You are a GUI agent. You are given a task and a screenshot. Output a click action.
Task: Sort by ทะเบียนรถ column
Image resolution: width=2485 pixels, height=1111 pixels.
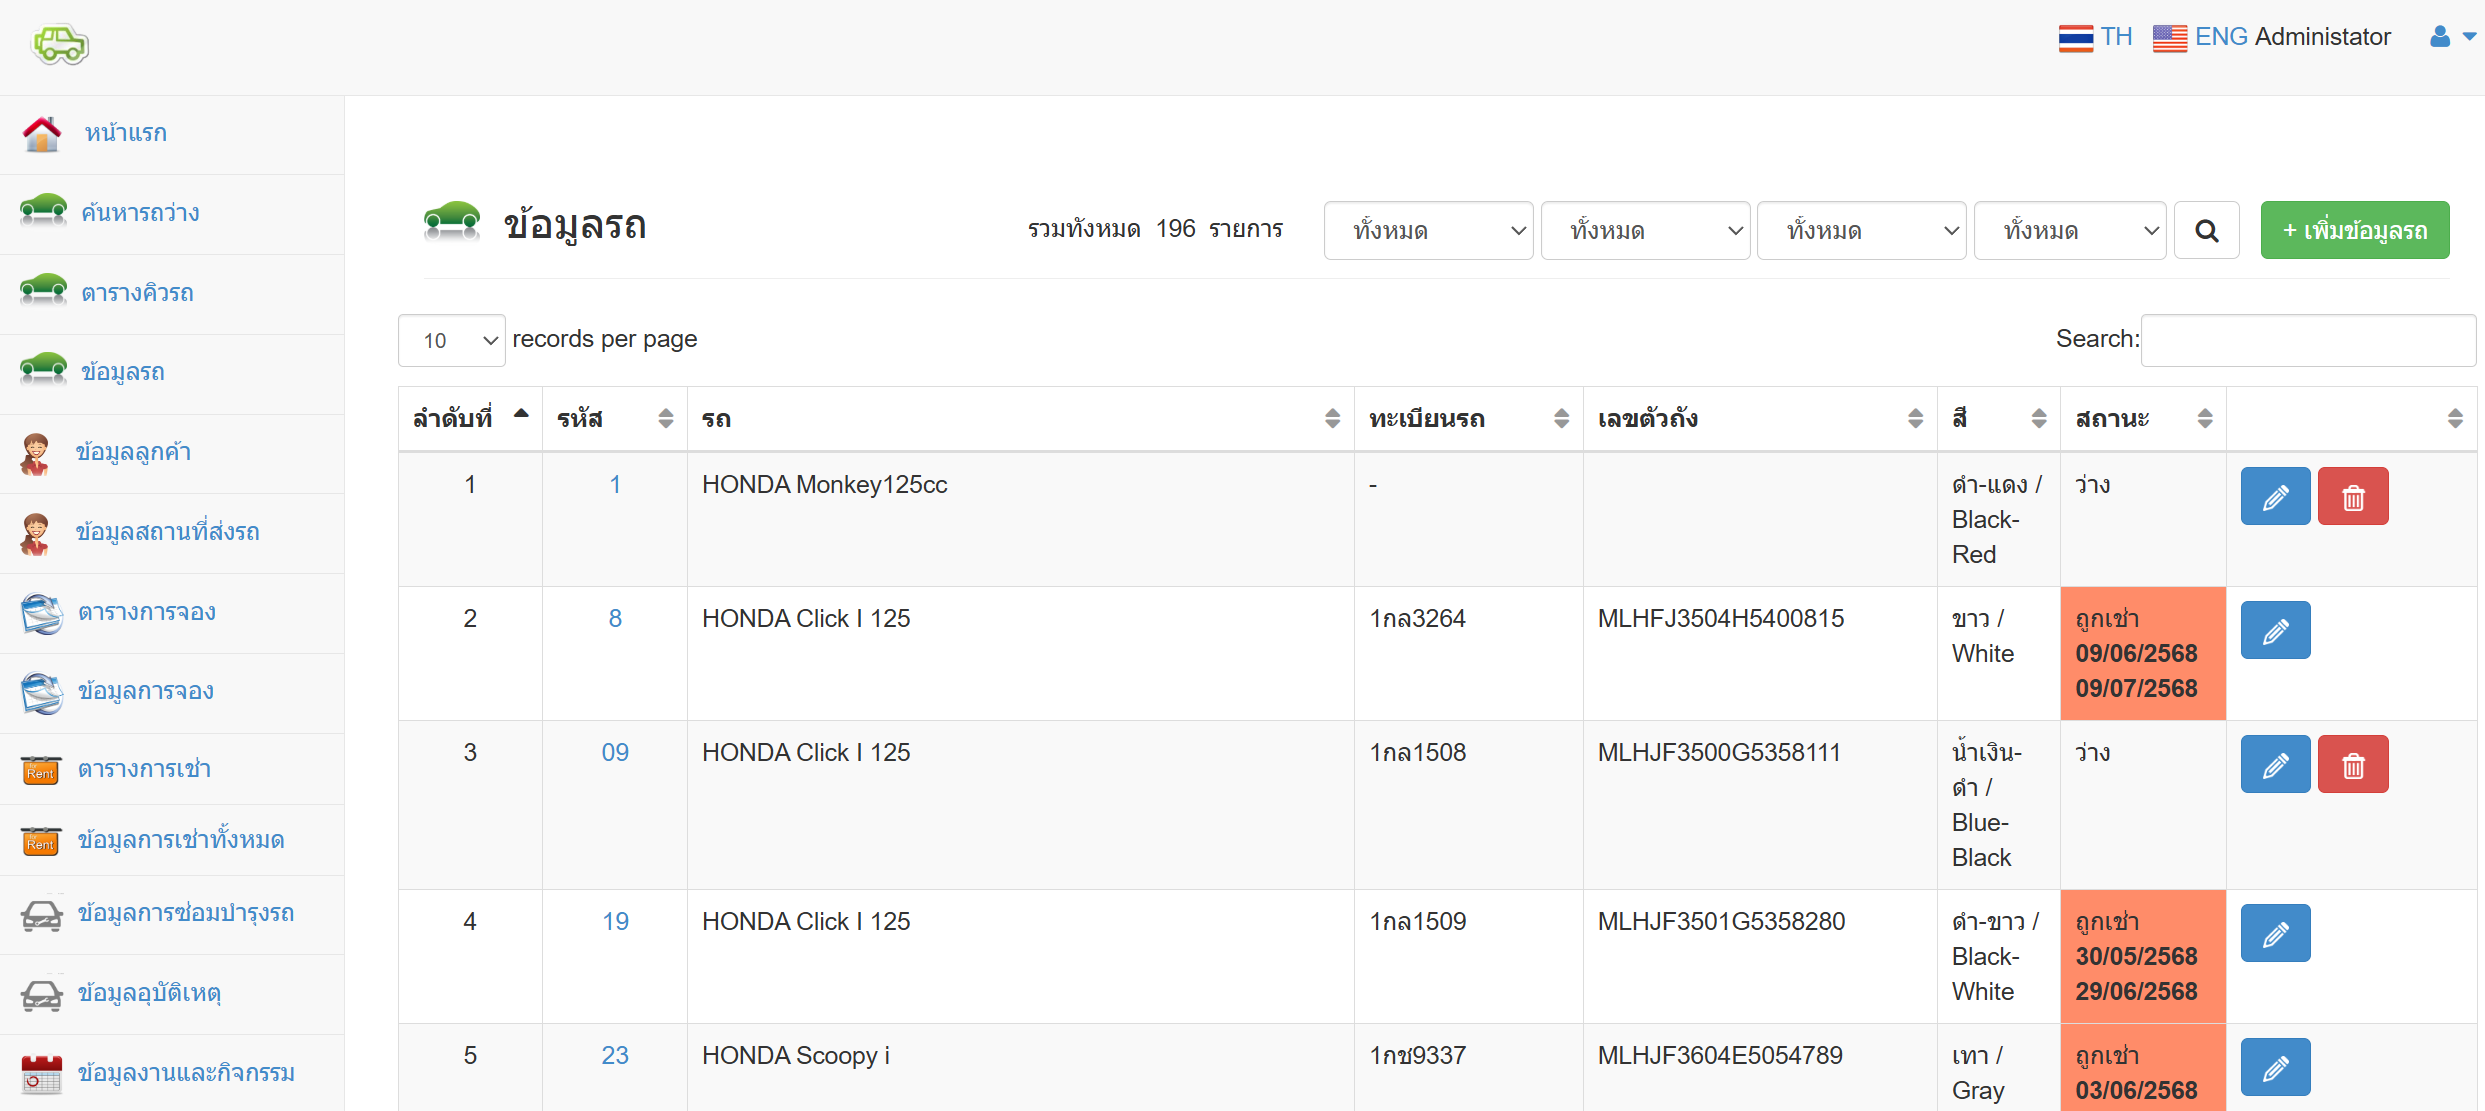1469,419
